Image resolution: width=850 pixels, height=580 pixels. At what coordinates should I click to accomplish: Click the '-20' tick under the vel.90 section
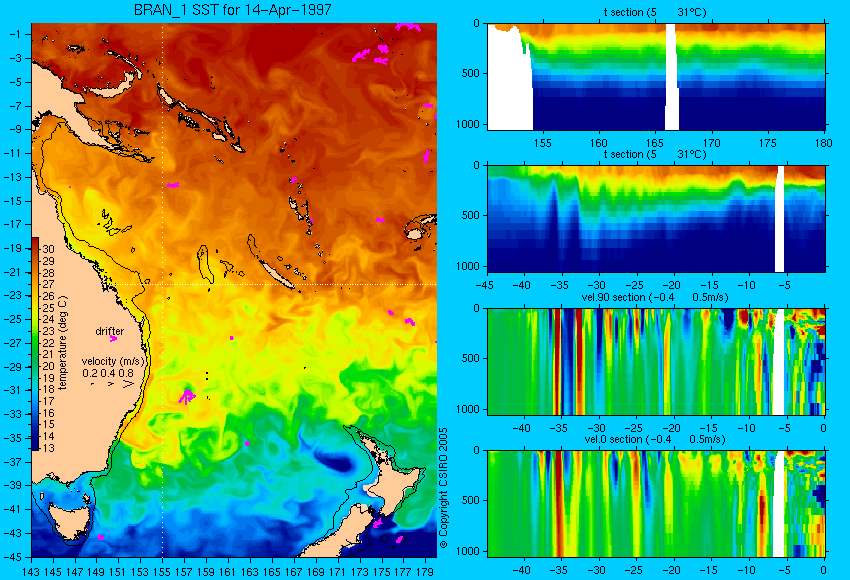[x=672, y=428]
